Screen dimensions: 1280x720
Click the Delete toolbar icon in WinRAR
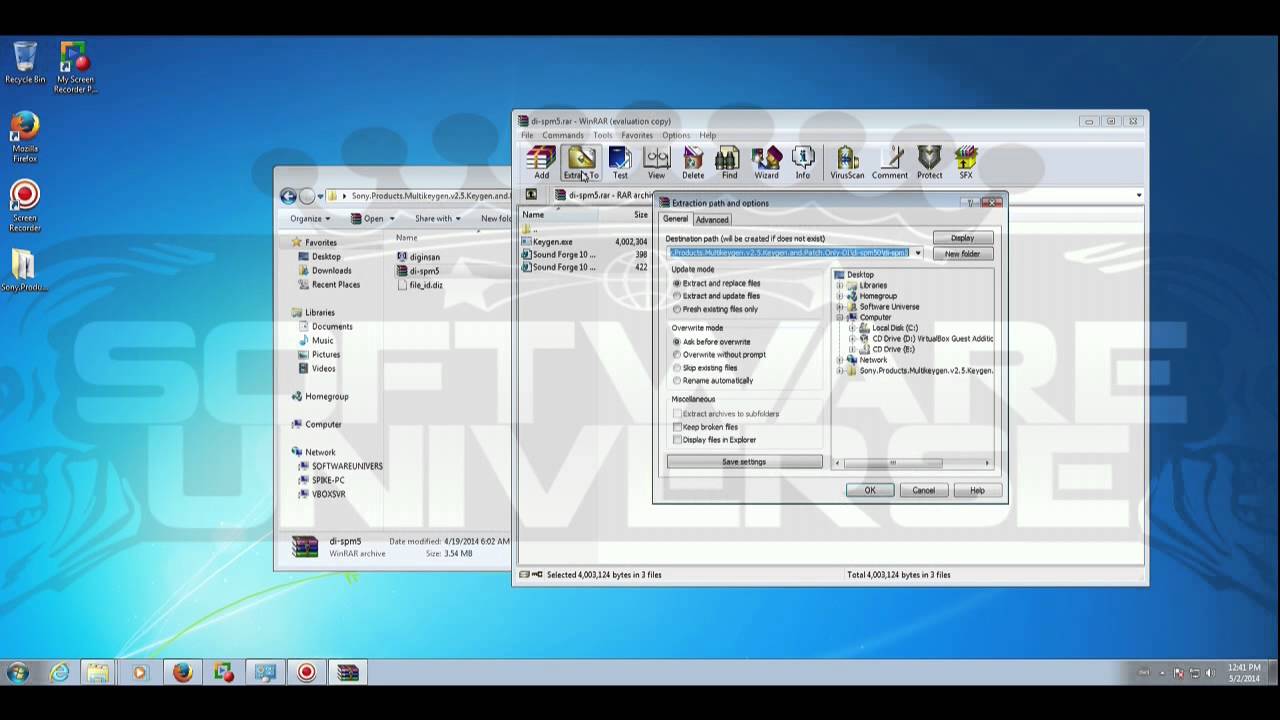(693, 162)
